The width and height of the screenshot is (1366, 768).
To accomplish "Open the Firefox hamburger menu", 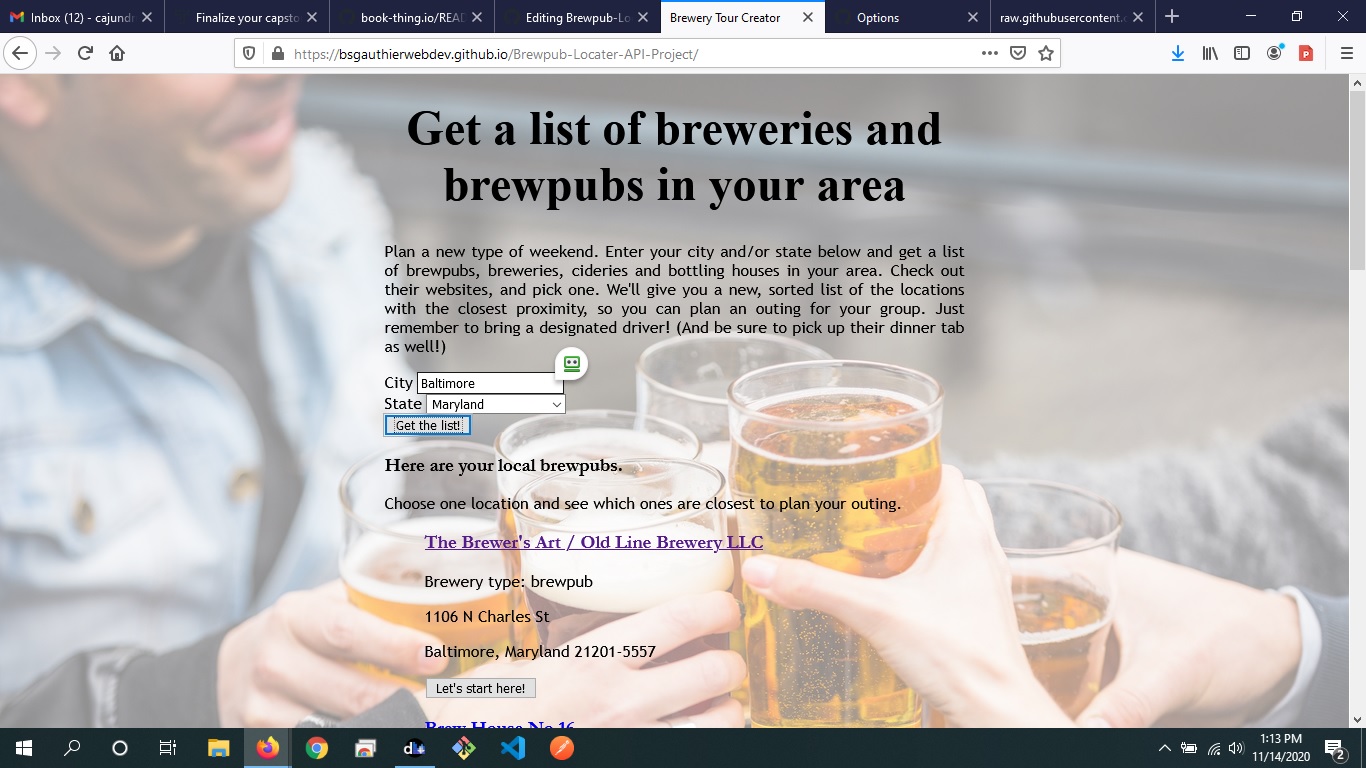I will (1346, 53).
